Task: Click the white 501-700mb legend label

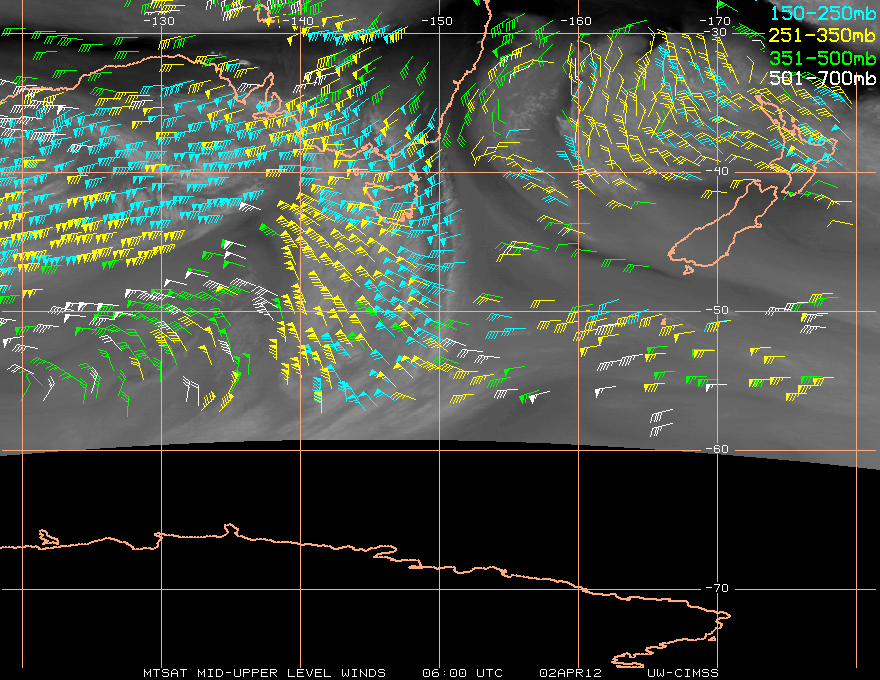Action: [x=822, y=78]
